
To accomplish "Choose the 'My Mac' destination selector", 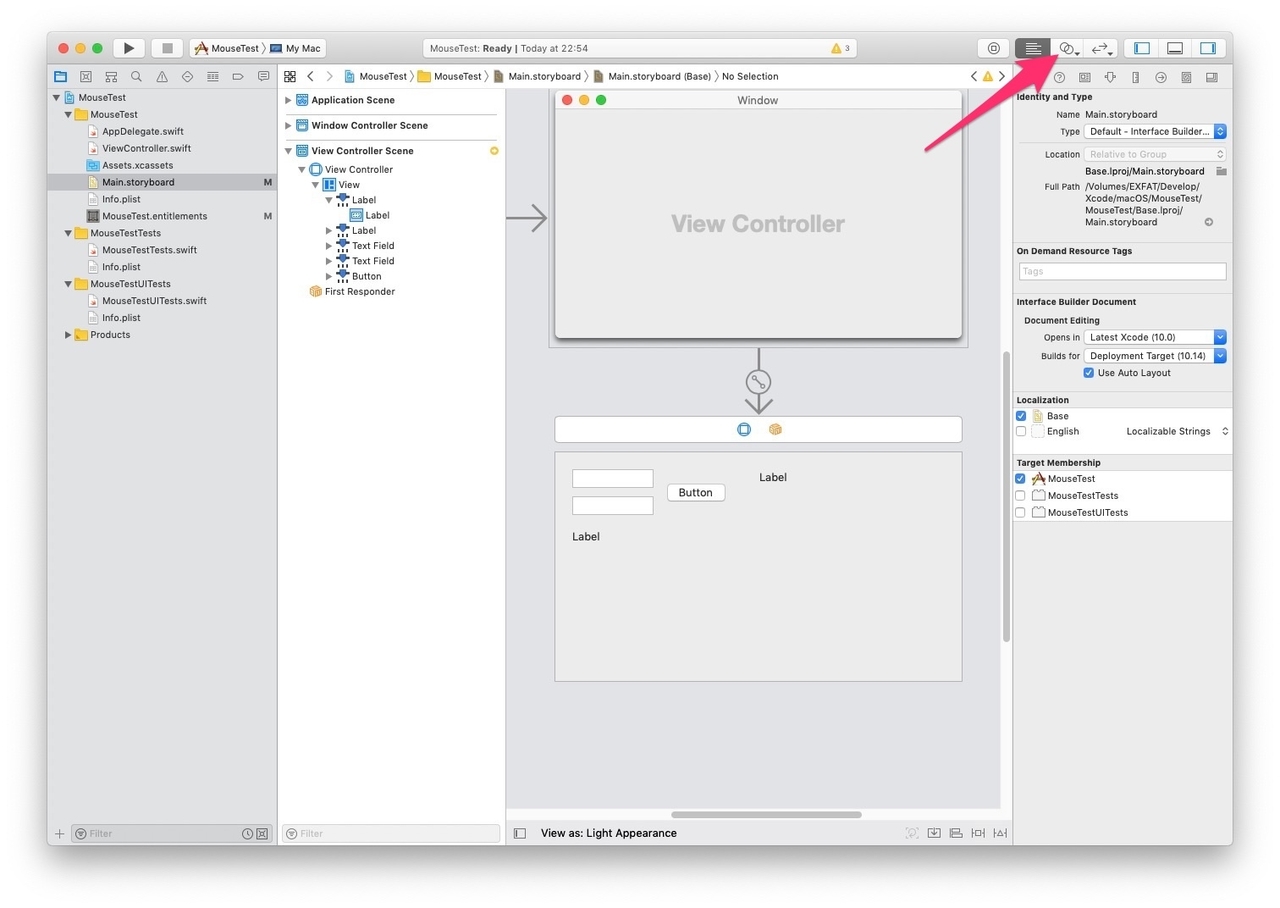I will coord(296,48).
